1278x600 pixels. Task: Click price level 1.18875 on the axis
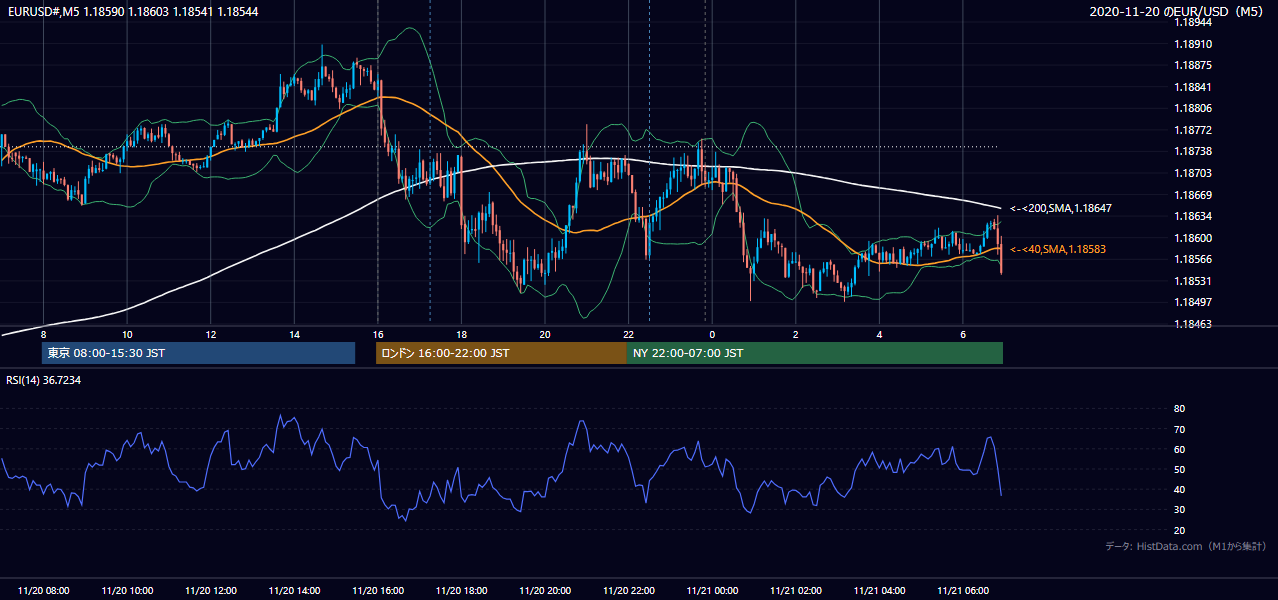(1194, 65)
